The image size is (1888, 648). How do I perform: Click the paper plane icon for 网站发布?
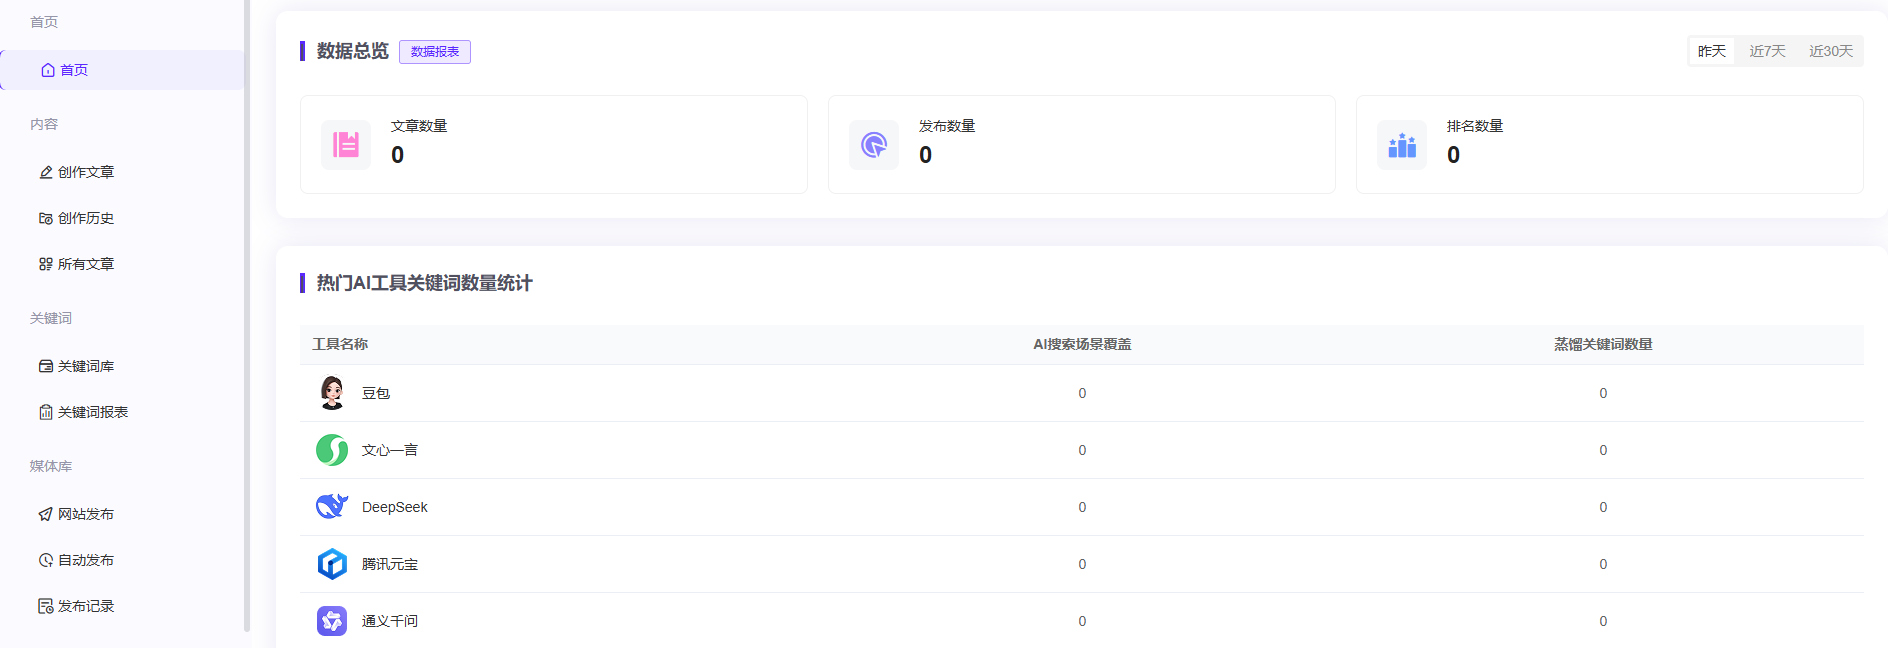pyautogui.click(x=46, y=514)
